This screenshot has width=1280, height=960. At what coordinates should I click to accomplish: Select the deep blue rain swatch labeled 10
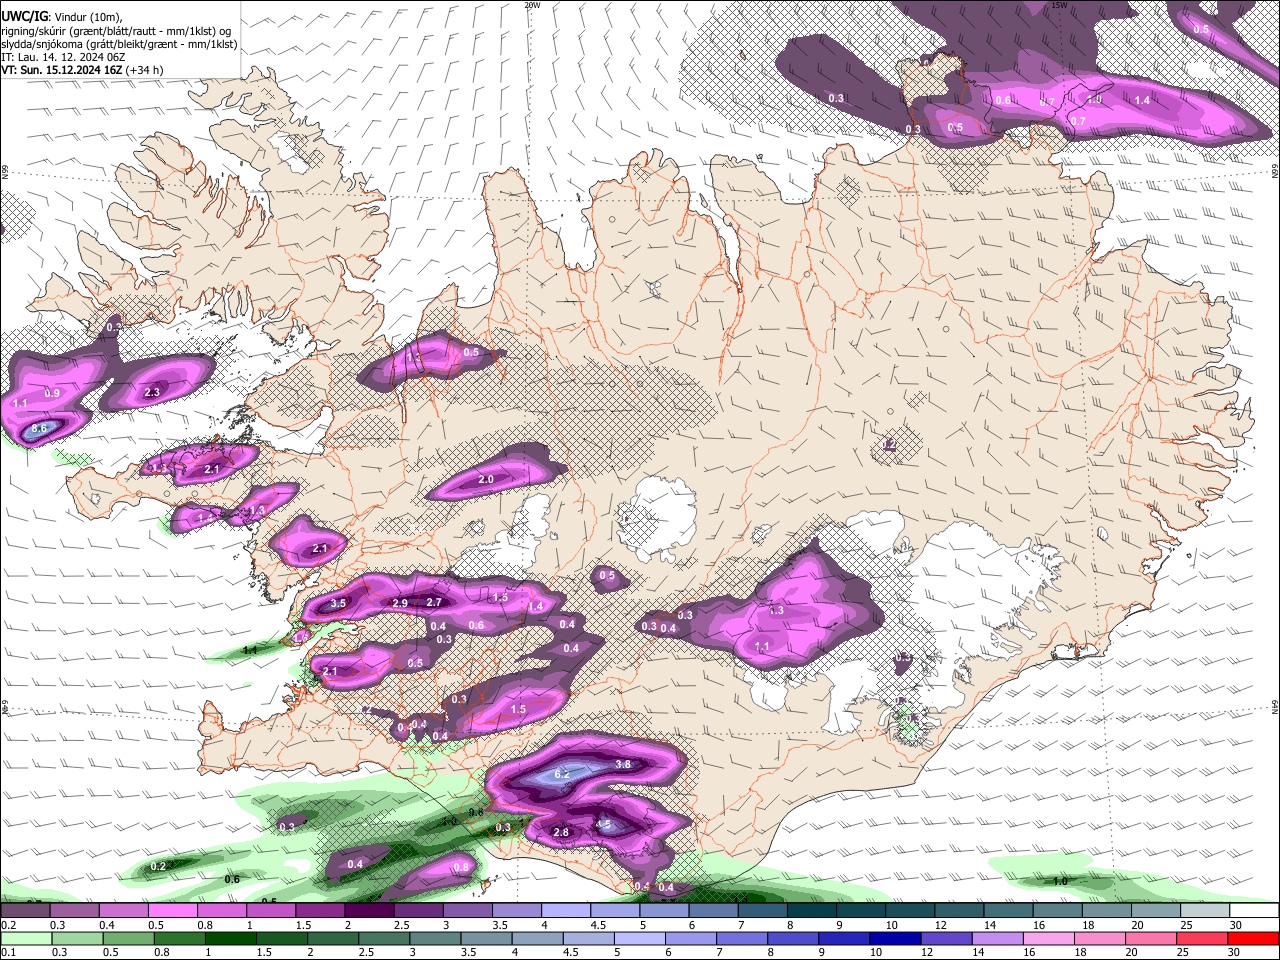pyautogui.click(x=896, y=938)
